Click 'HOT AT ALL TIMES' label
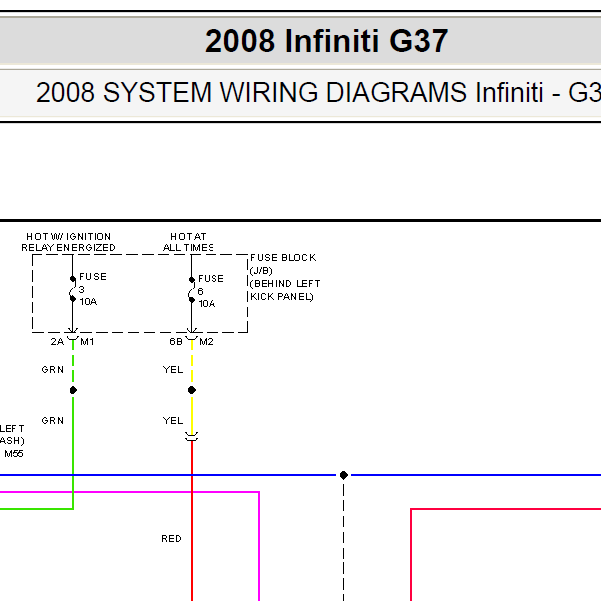 188,242
